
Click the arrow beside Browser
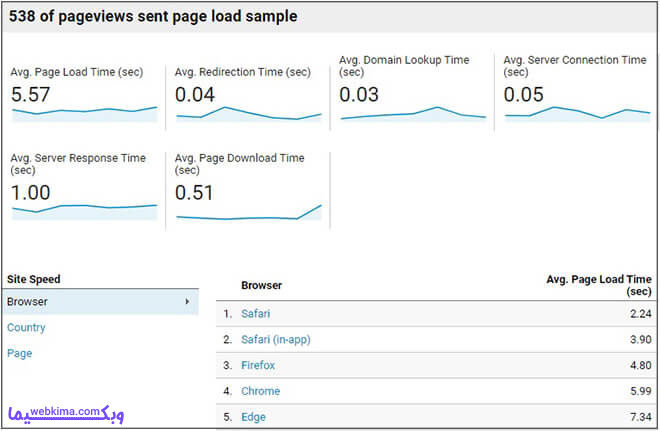pos(187,302)
